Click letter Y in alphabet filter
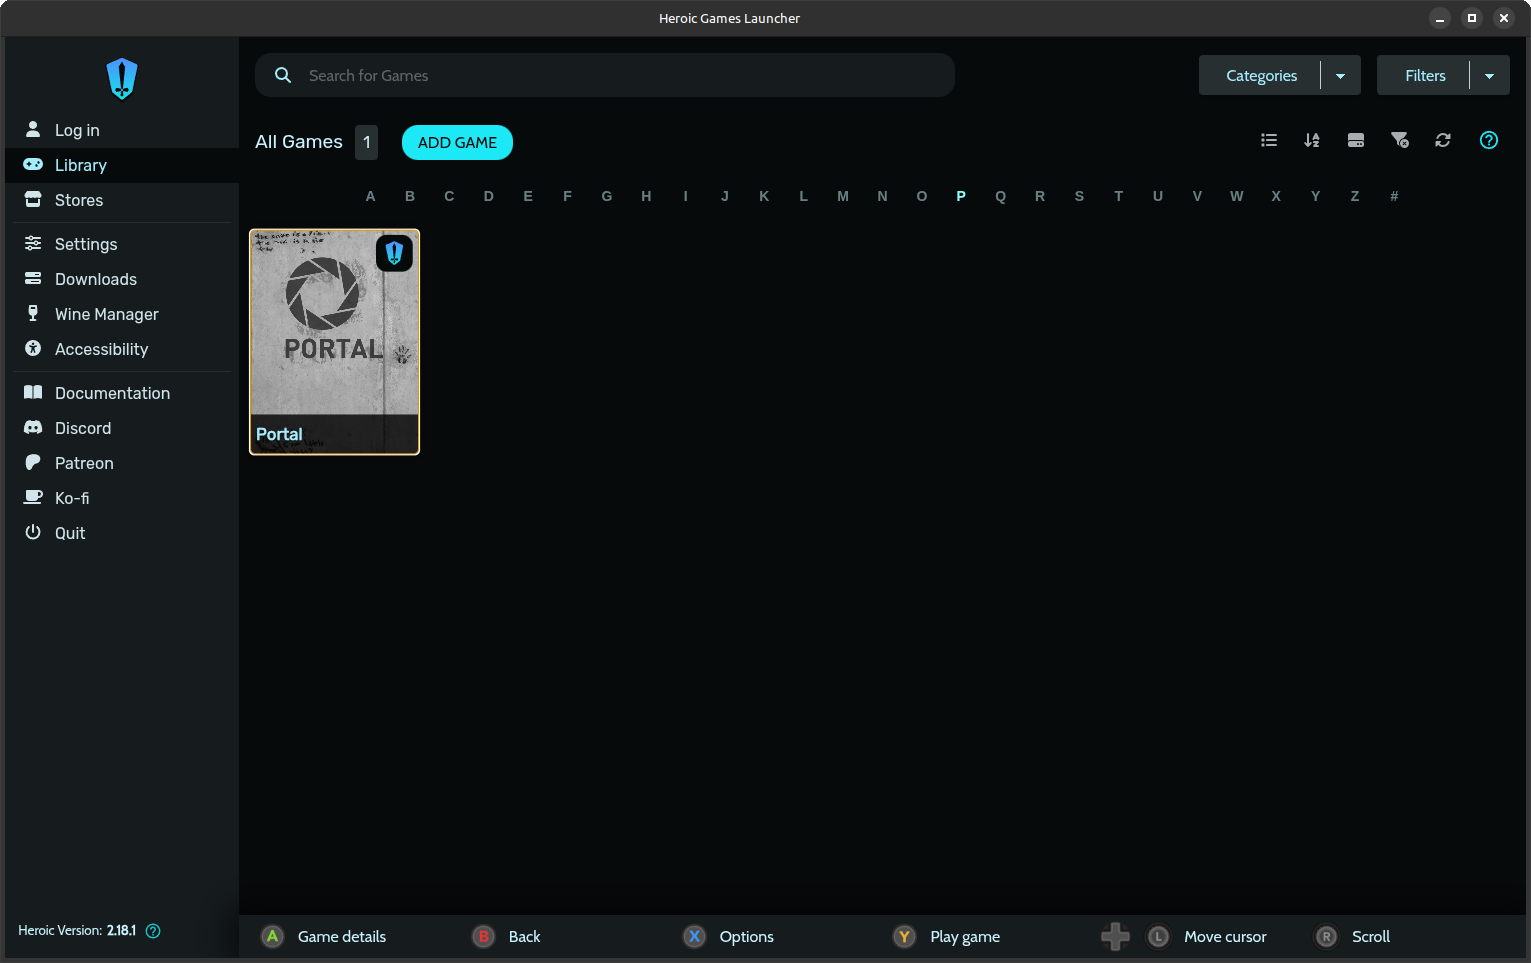The image size is (1531, 963). (1316, 196)
